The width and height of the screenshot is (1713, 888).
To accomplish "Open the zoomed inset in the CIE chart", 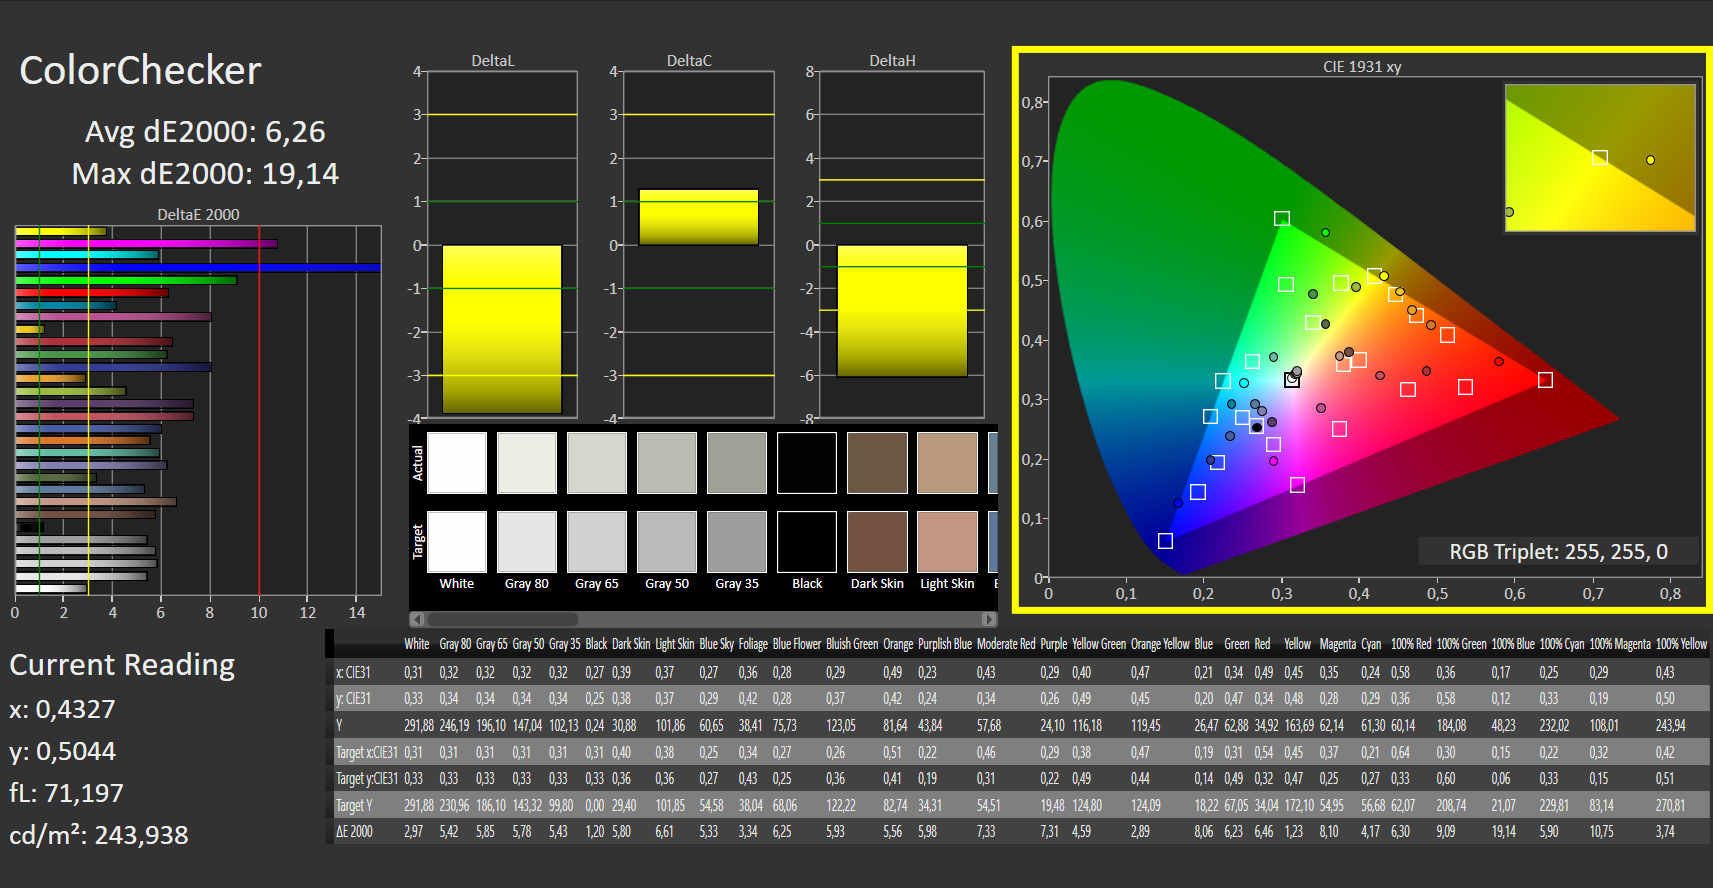I will pos(1600,158).
